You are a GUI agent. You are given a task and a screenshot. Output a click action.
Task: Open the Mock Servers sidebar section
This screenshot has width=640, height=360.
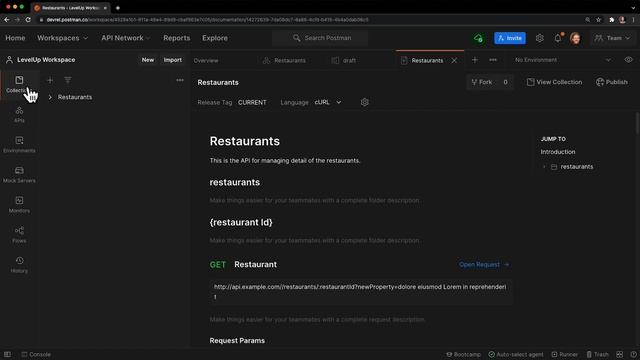click(19, 174)
